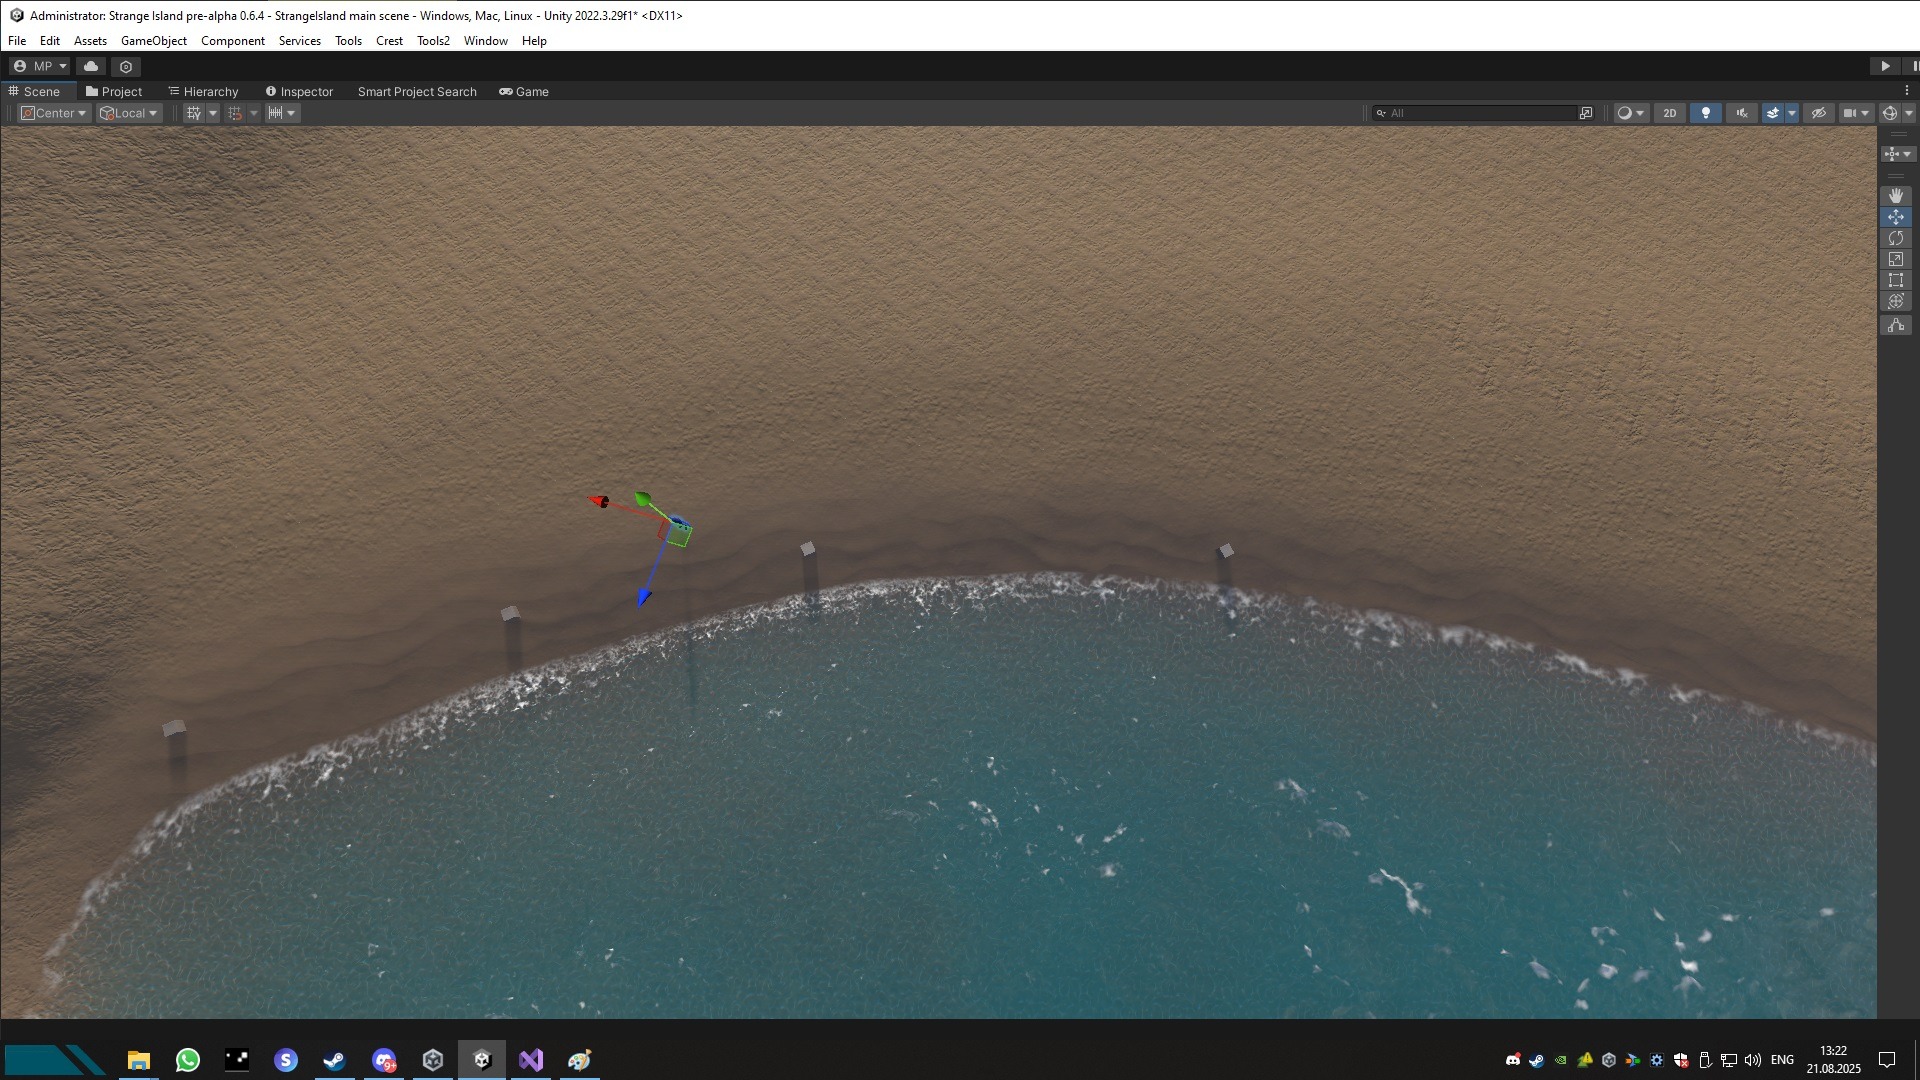The width and height of the screenshot is (1920, 1080).
Task: Open the MP account button
Action: click(x=40, y=66)
